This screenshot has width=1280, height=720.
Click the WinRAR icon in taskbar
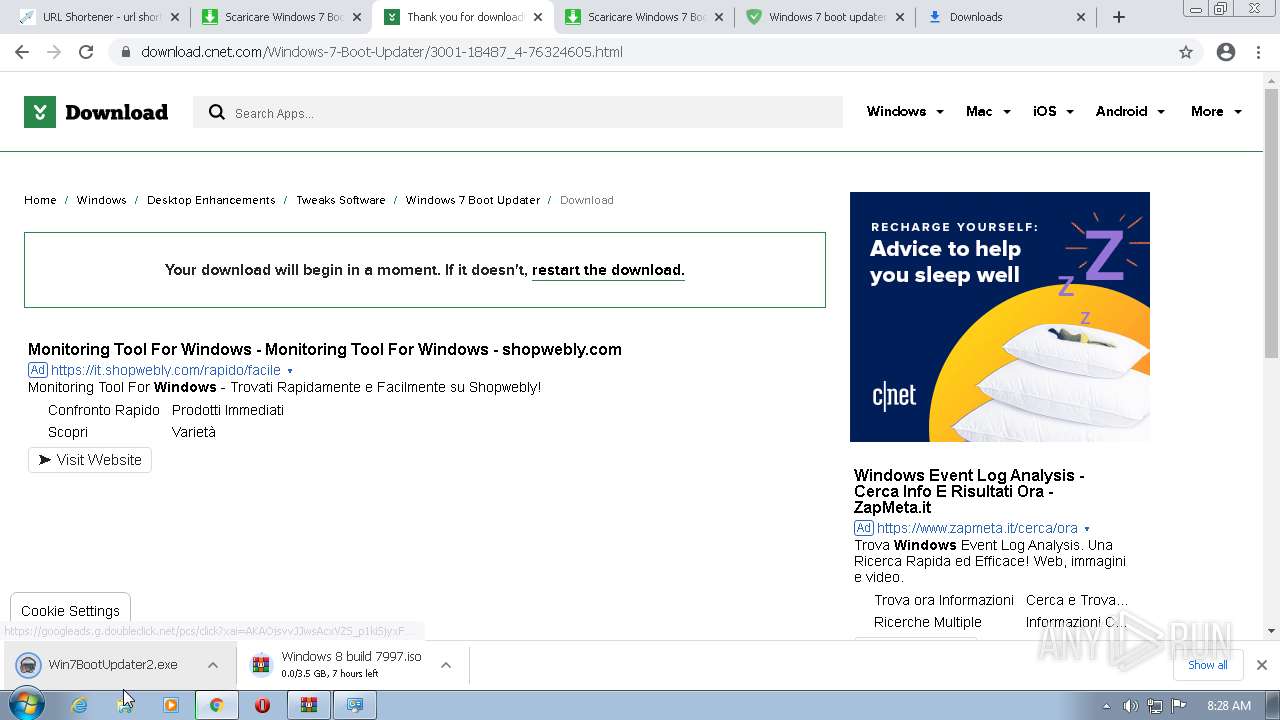tap(308, 705)
